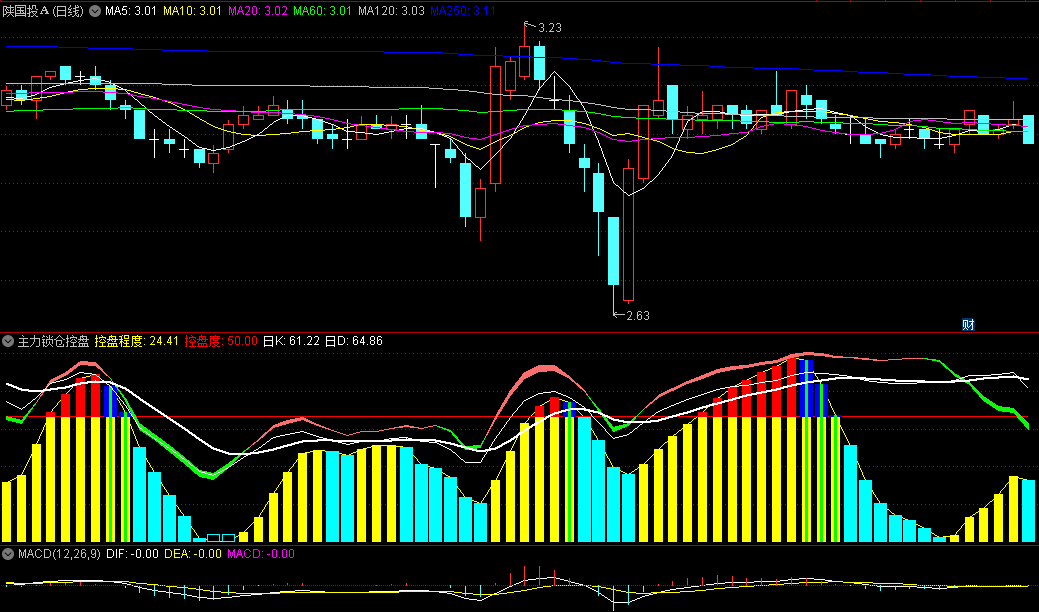The image size is (1039, 612).
Task: Open the MACD indicator dropdown arrow
Action: point(8,554)
